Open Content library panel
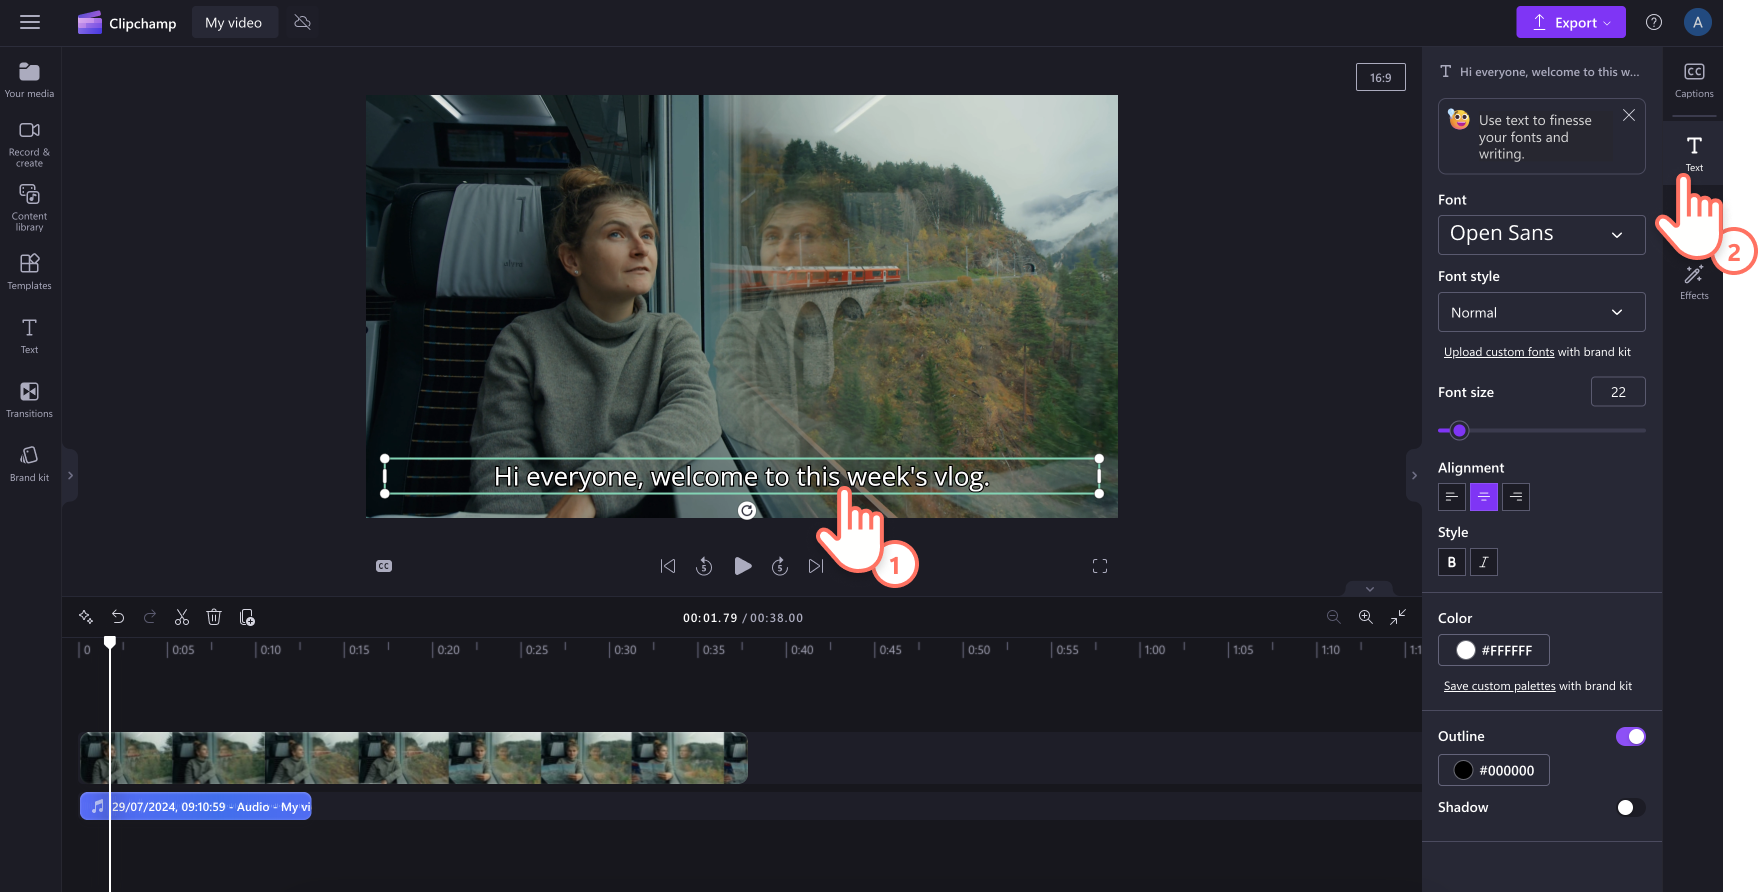This screenshot has width=1758, height=892. click(30, 207)
